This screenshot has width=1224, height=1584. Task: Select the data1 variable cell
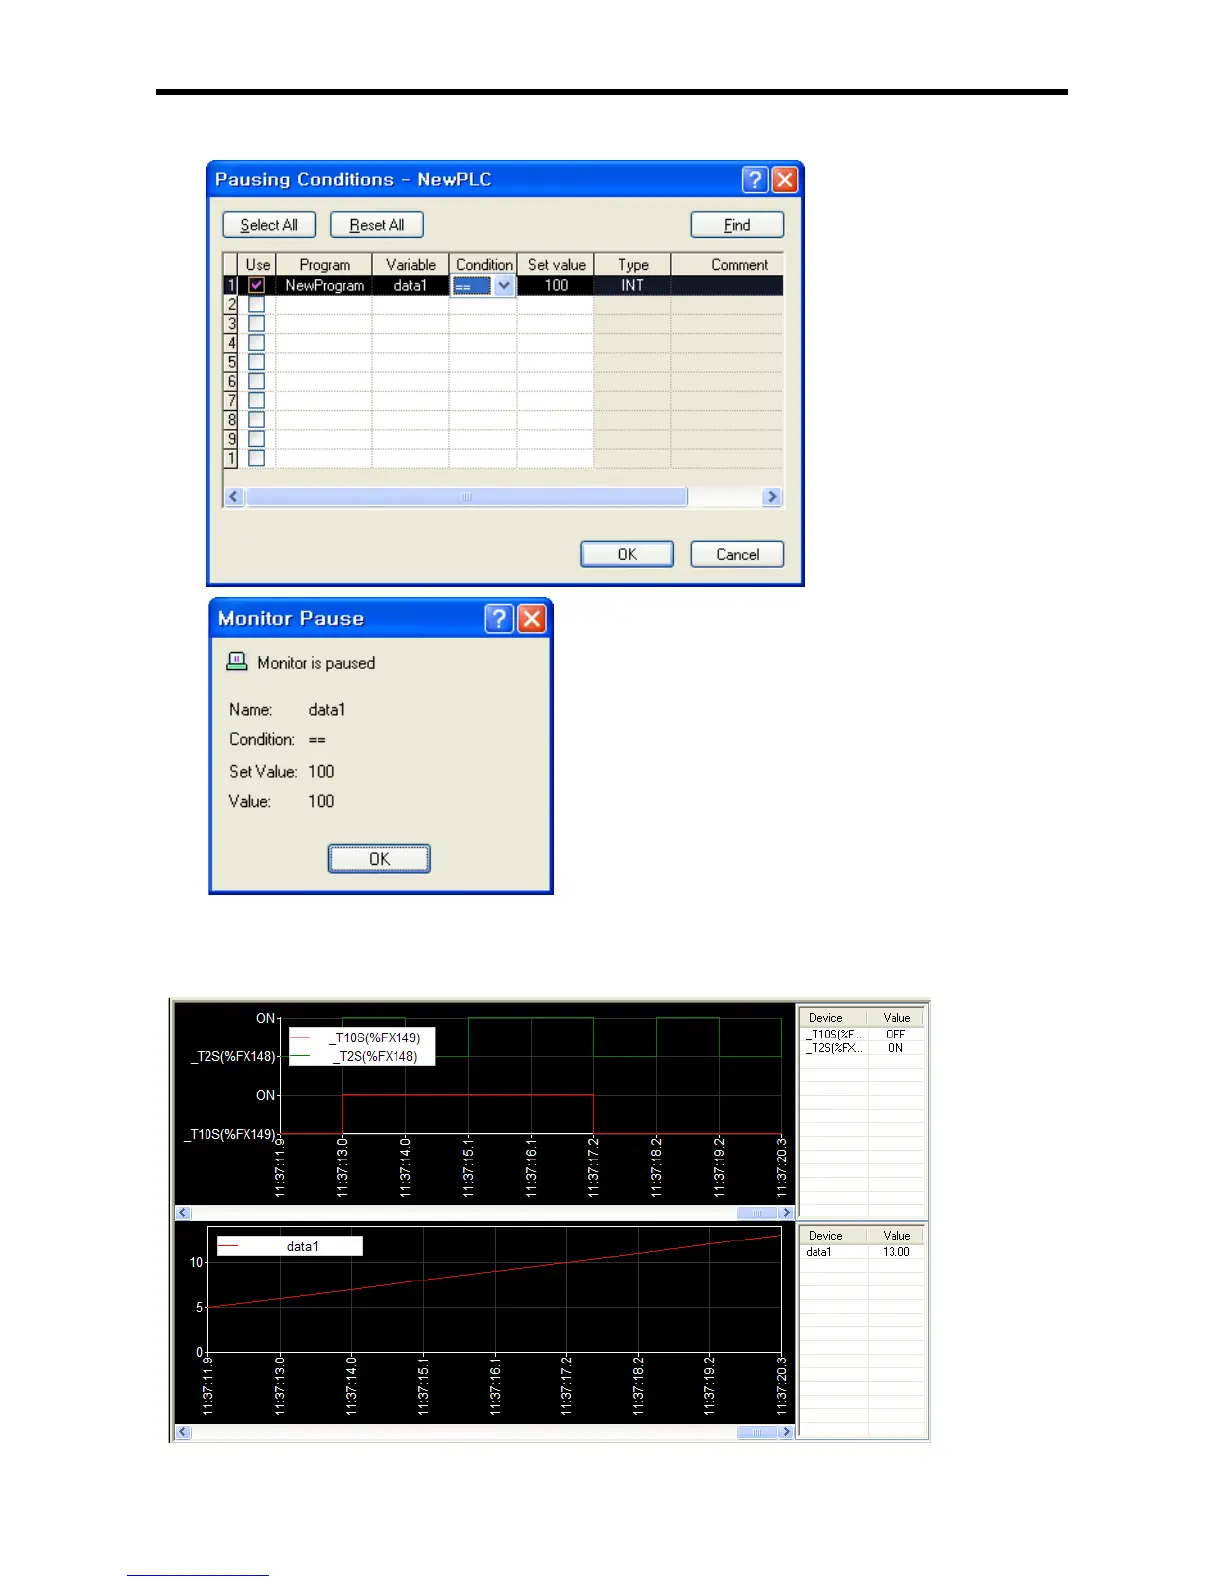(x=410, y=285)
